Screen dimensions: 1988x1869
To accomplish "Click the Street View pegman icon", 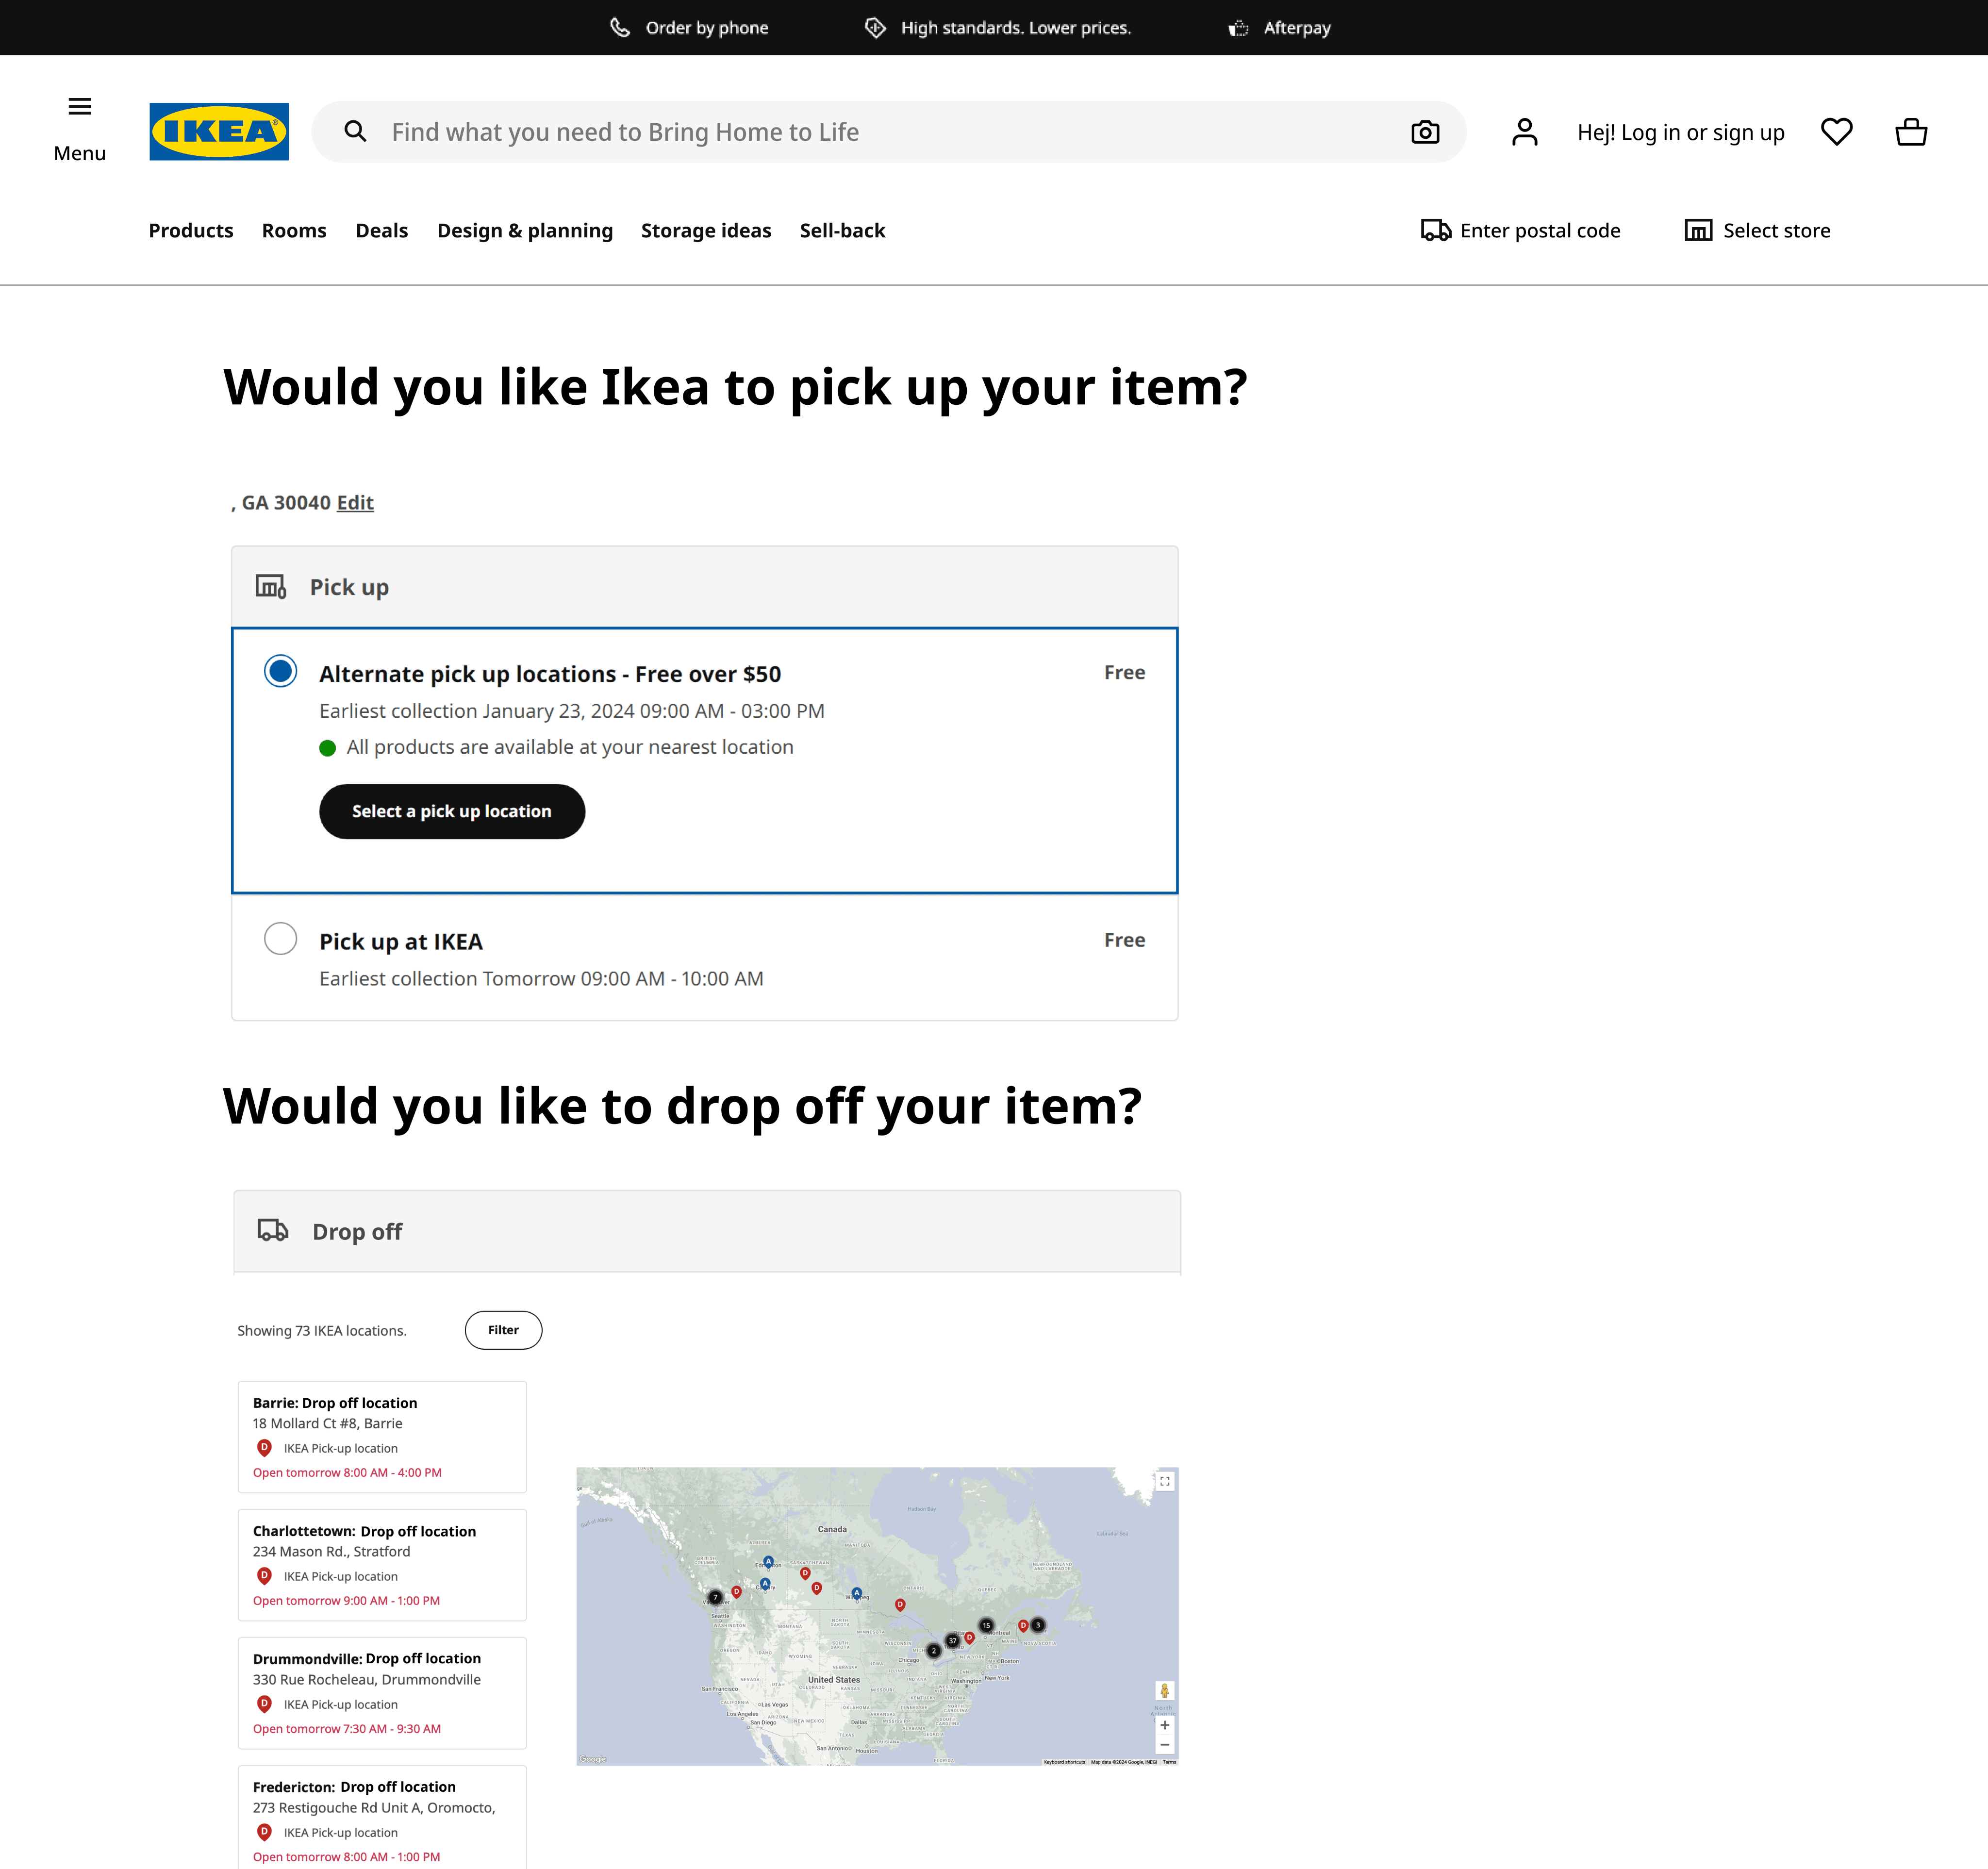I will pyautogui.click(x=1164, y=1691).
